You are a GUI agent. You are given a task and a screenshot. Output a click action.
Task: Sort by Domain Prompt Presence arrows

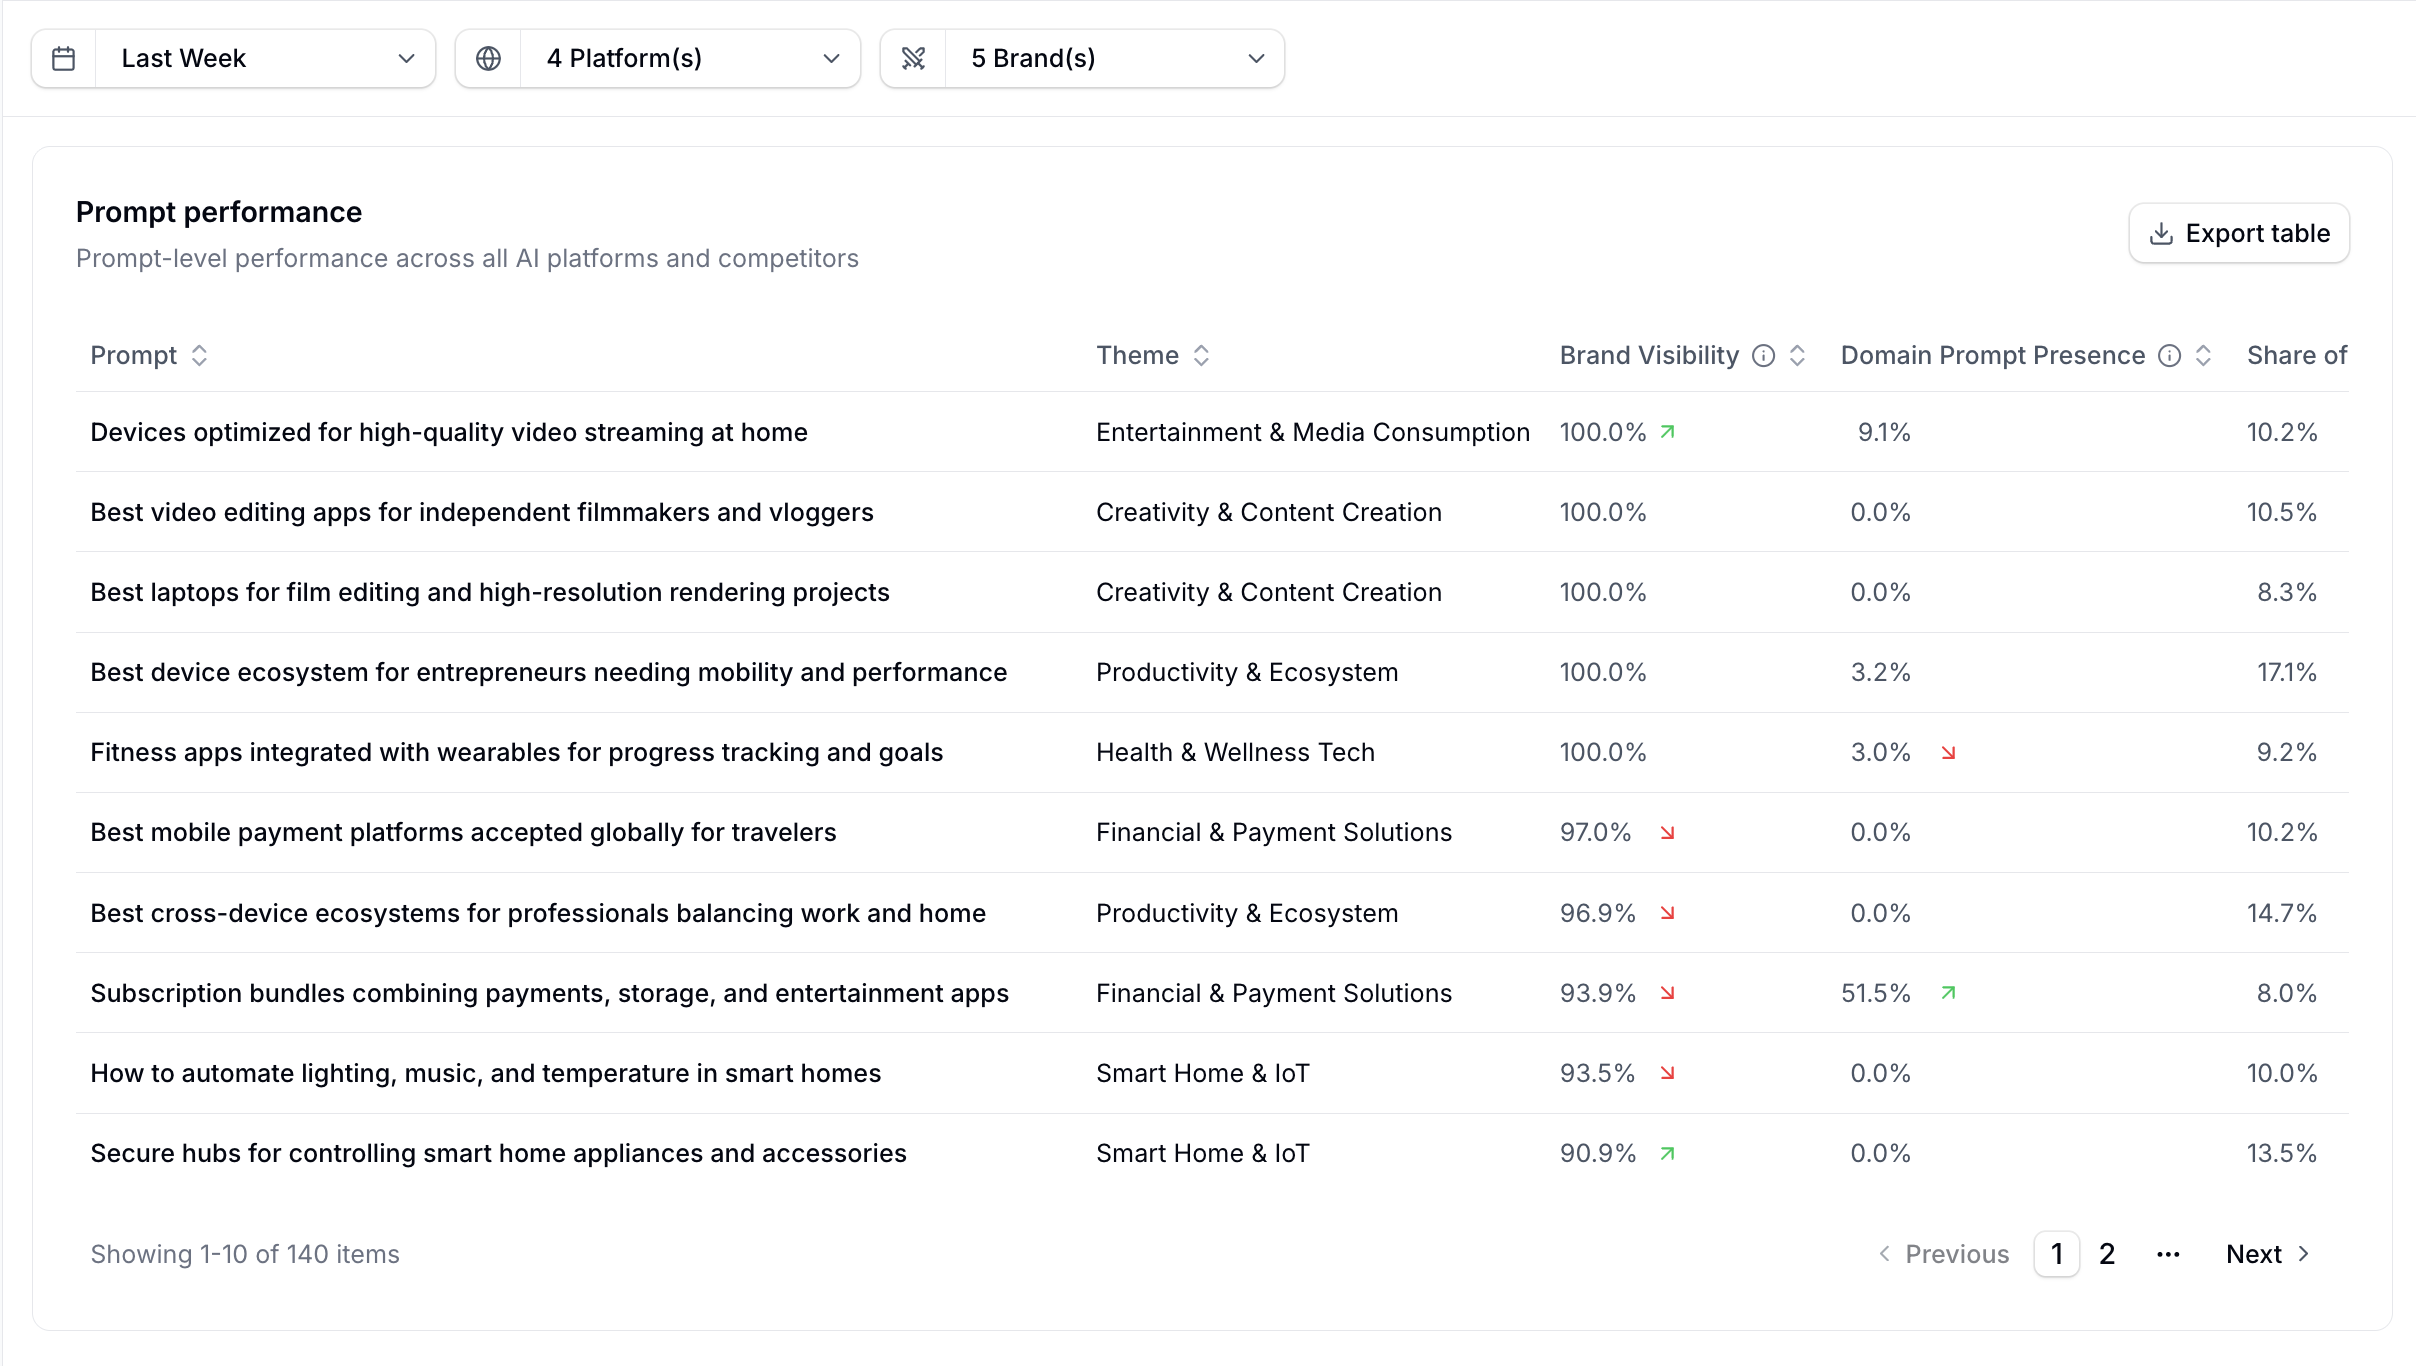pyautogui.click(x=2203, y=356)
